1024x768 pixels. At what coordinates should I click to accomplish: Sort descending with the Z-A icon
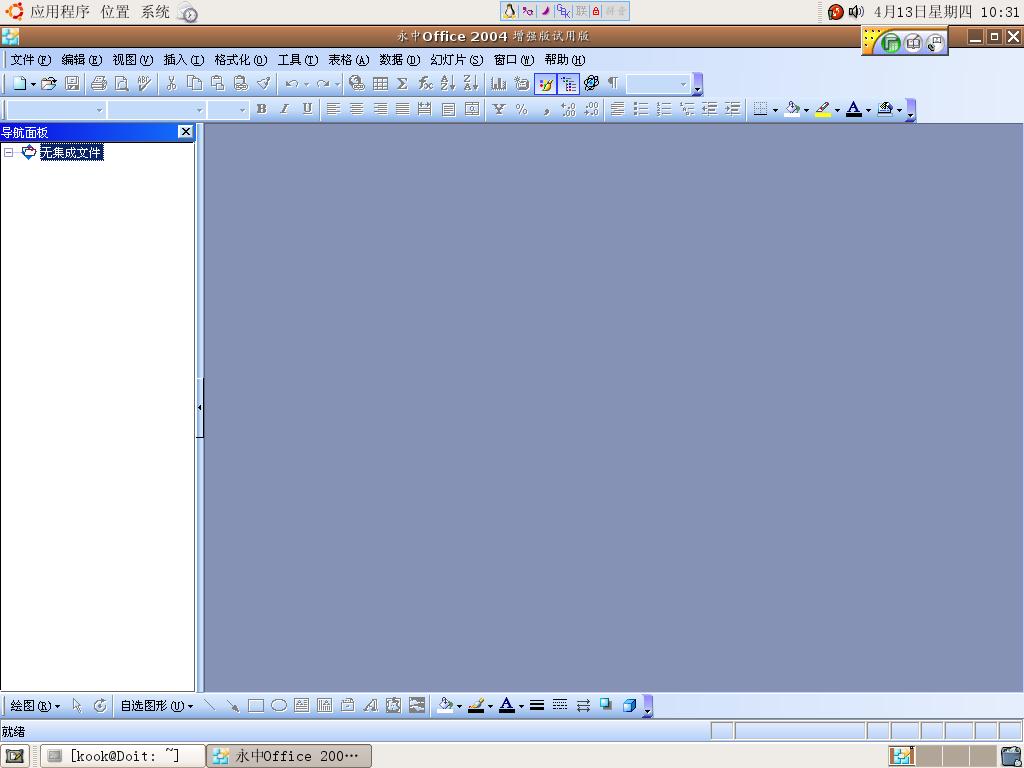point(471,84)
